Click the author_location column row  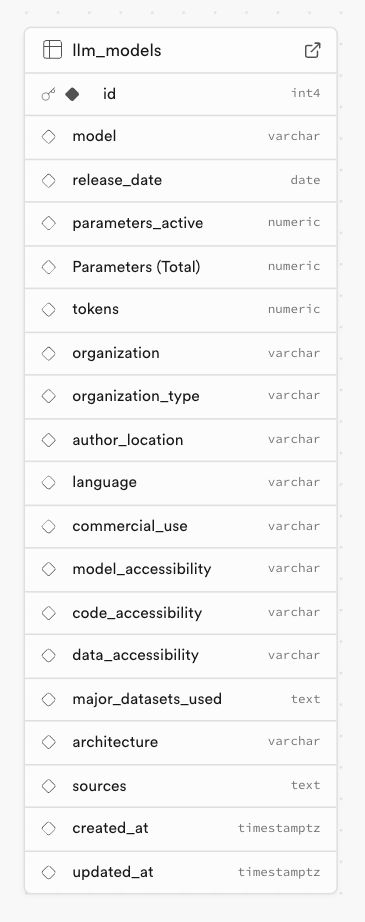point(180,440)
